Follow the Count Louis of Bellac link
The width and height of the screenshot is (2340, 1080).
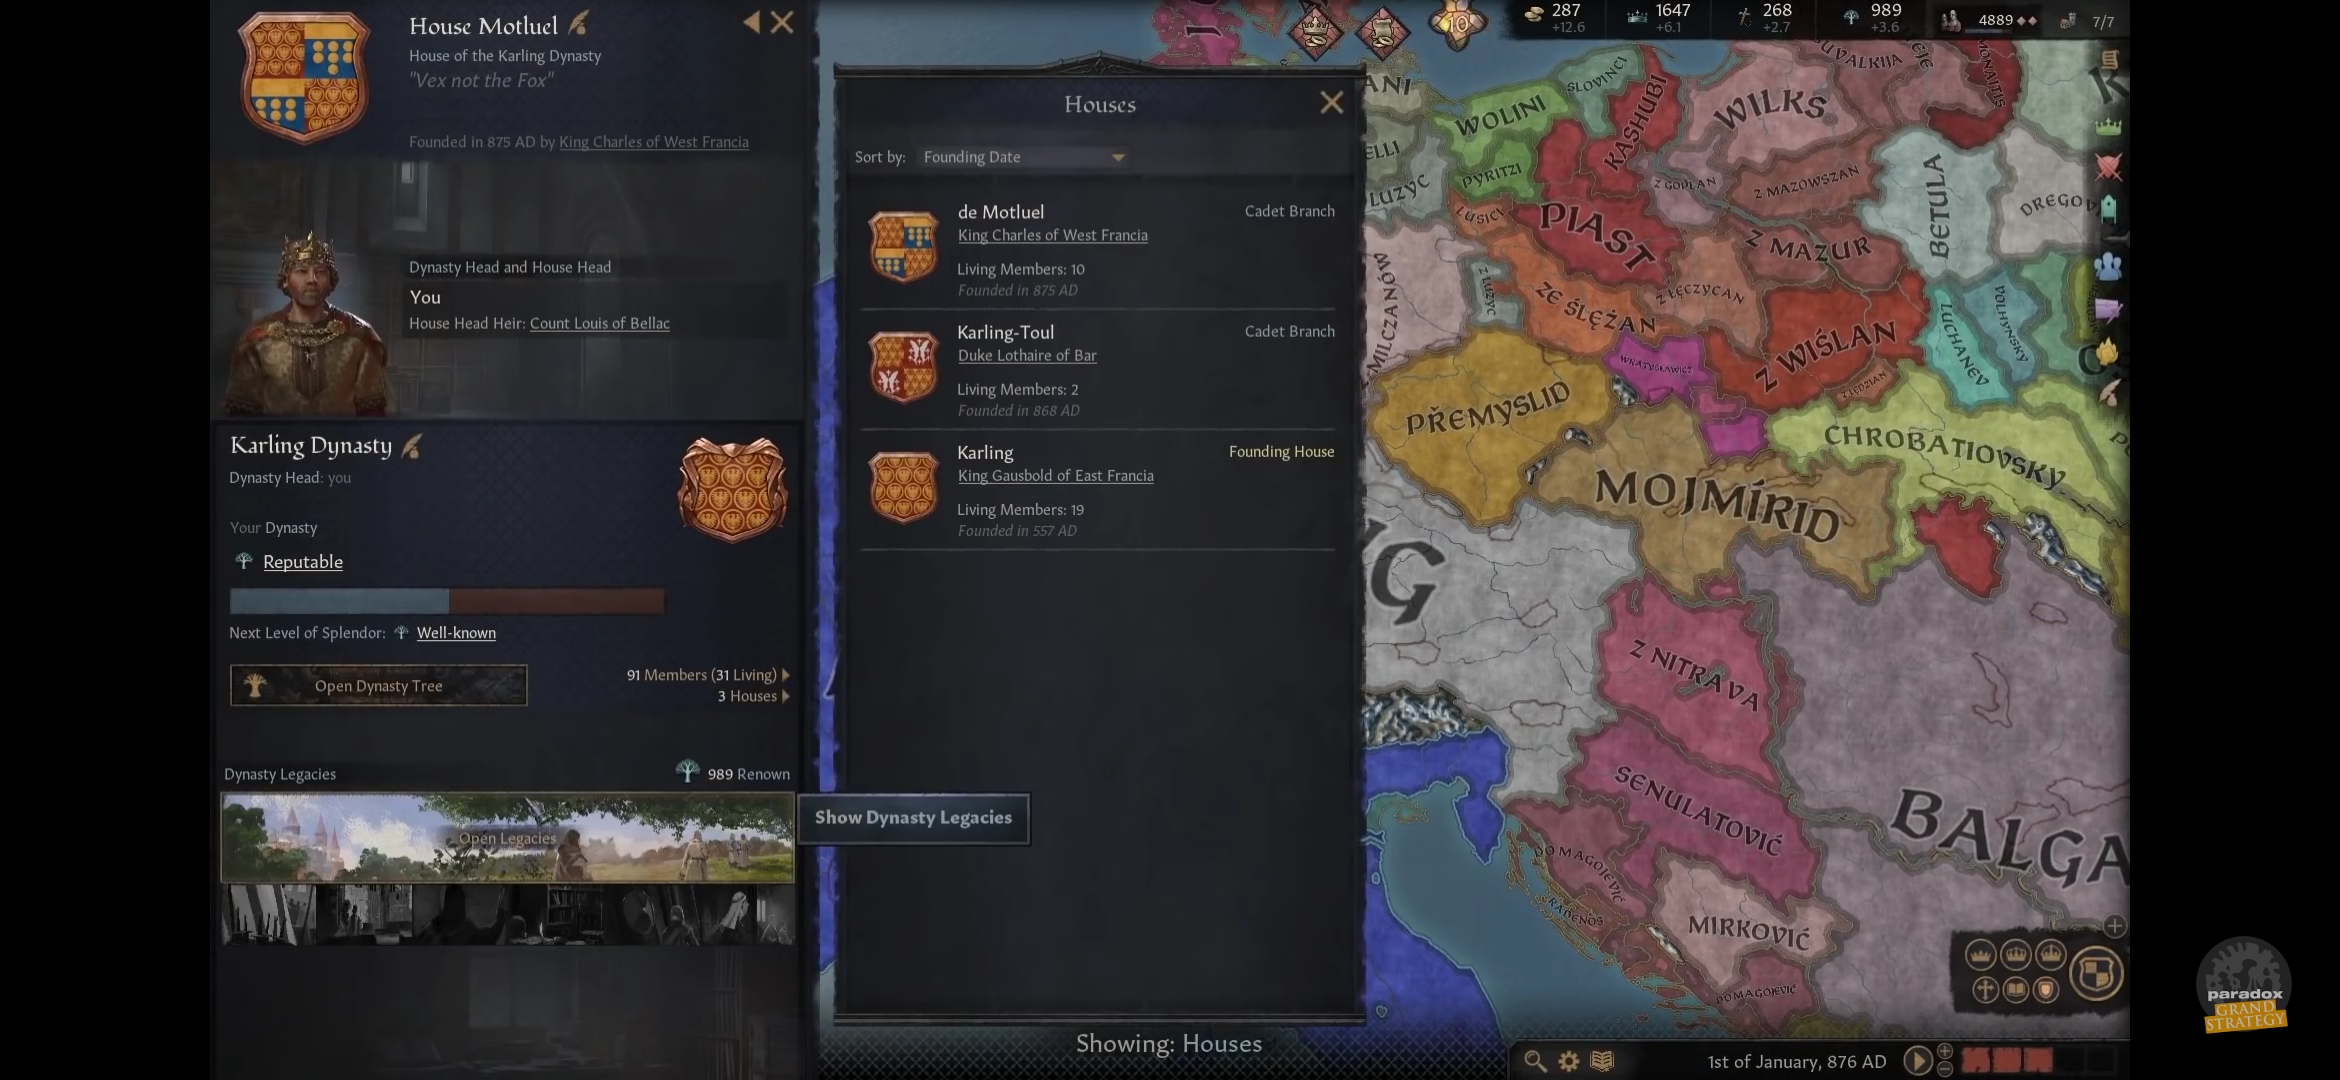coord(600,323)
